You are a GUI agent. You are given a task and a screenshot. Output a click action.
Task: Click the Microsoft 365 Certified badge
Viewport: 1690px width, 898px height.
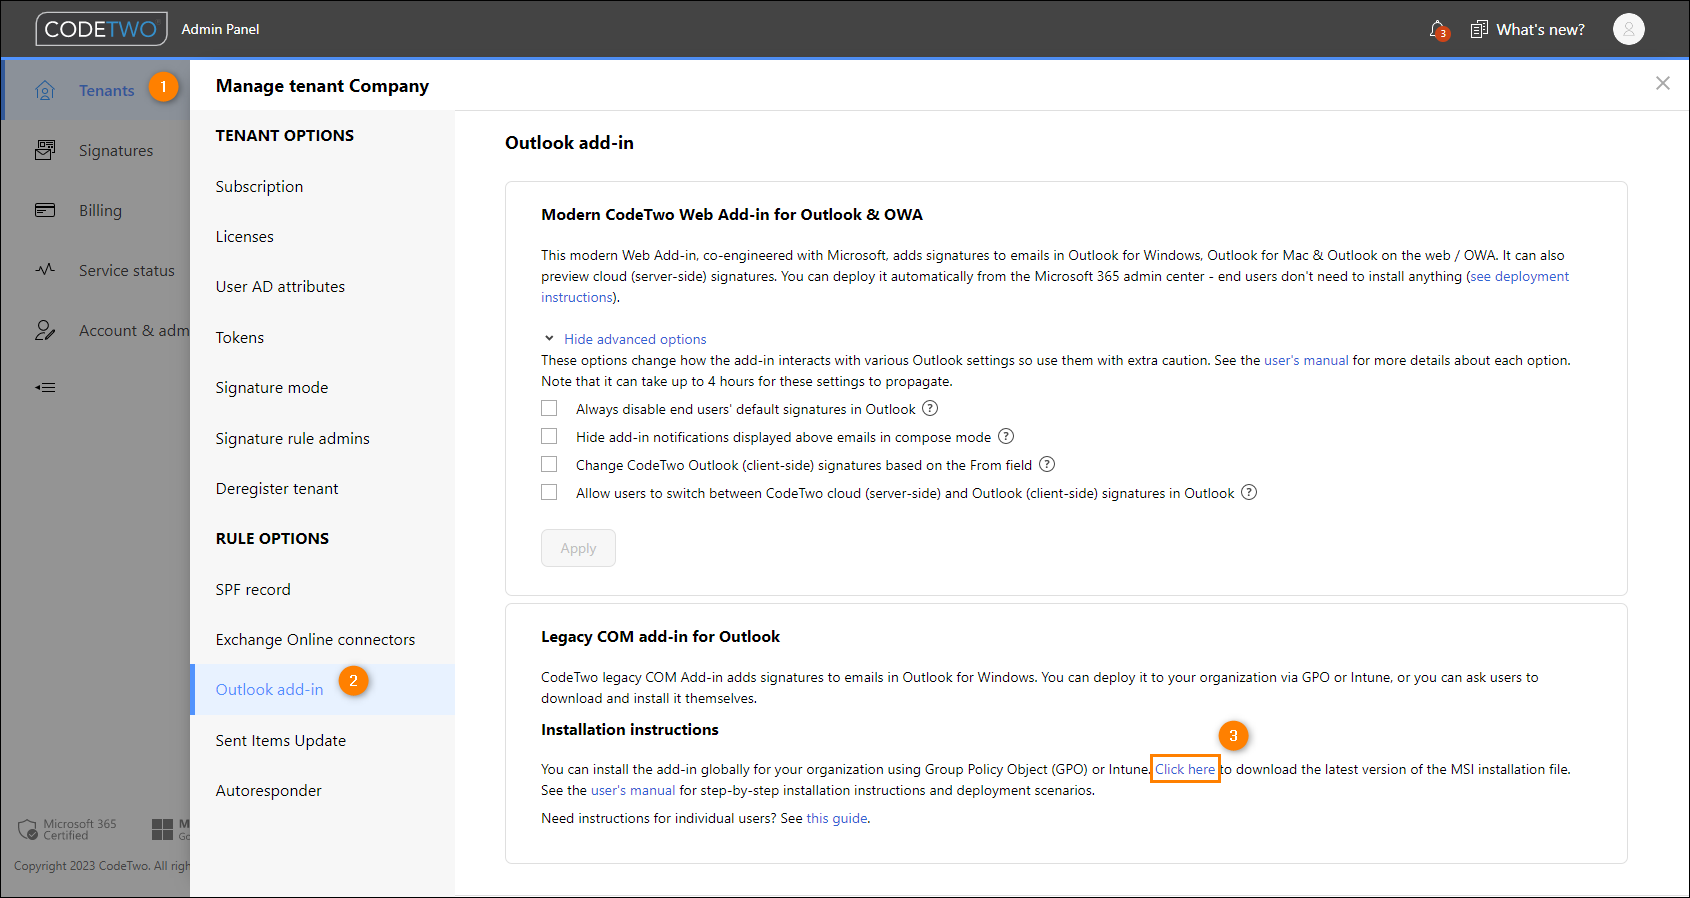click(67, 829)
